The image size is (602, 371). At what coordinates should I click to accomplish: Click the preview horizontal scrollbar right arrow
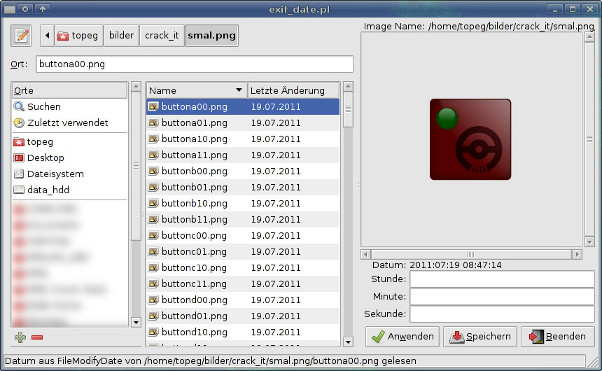pyautogui.click(x=577, y=254)
